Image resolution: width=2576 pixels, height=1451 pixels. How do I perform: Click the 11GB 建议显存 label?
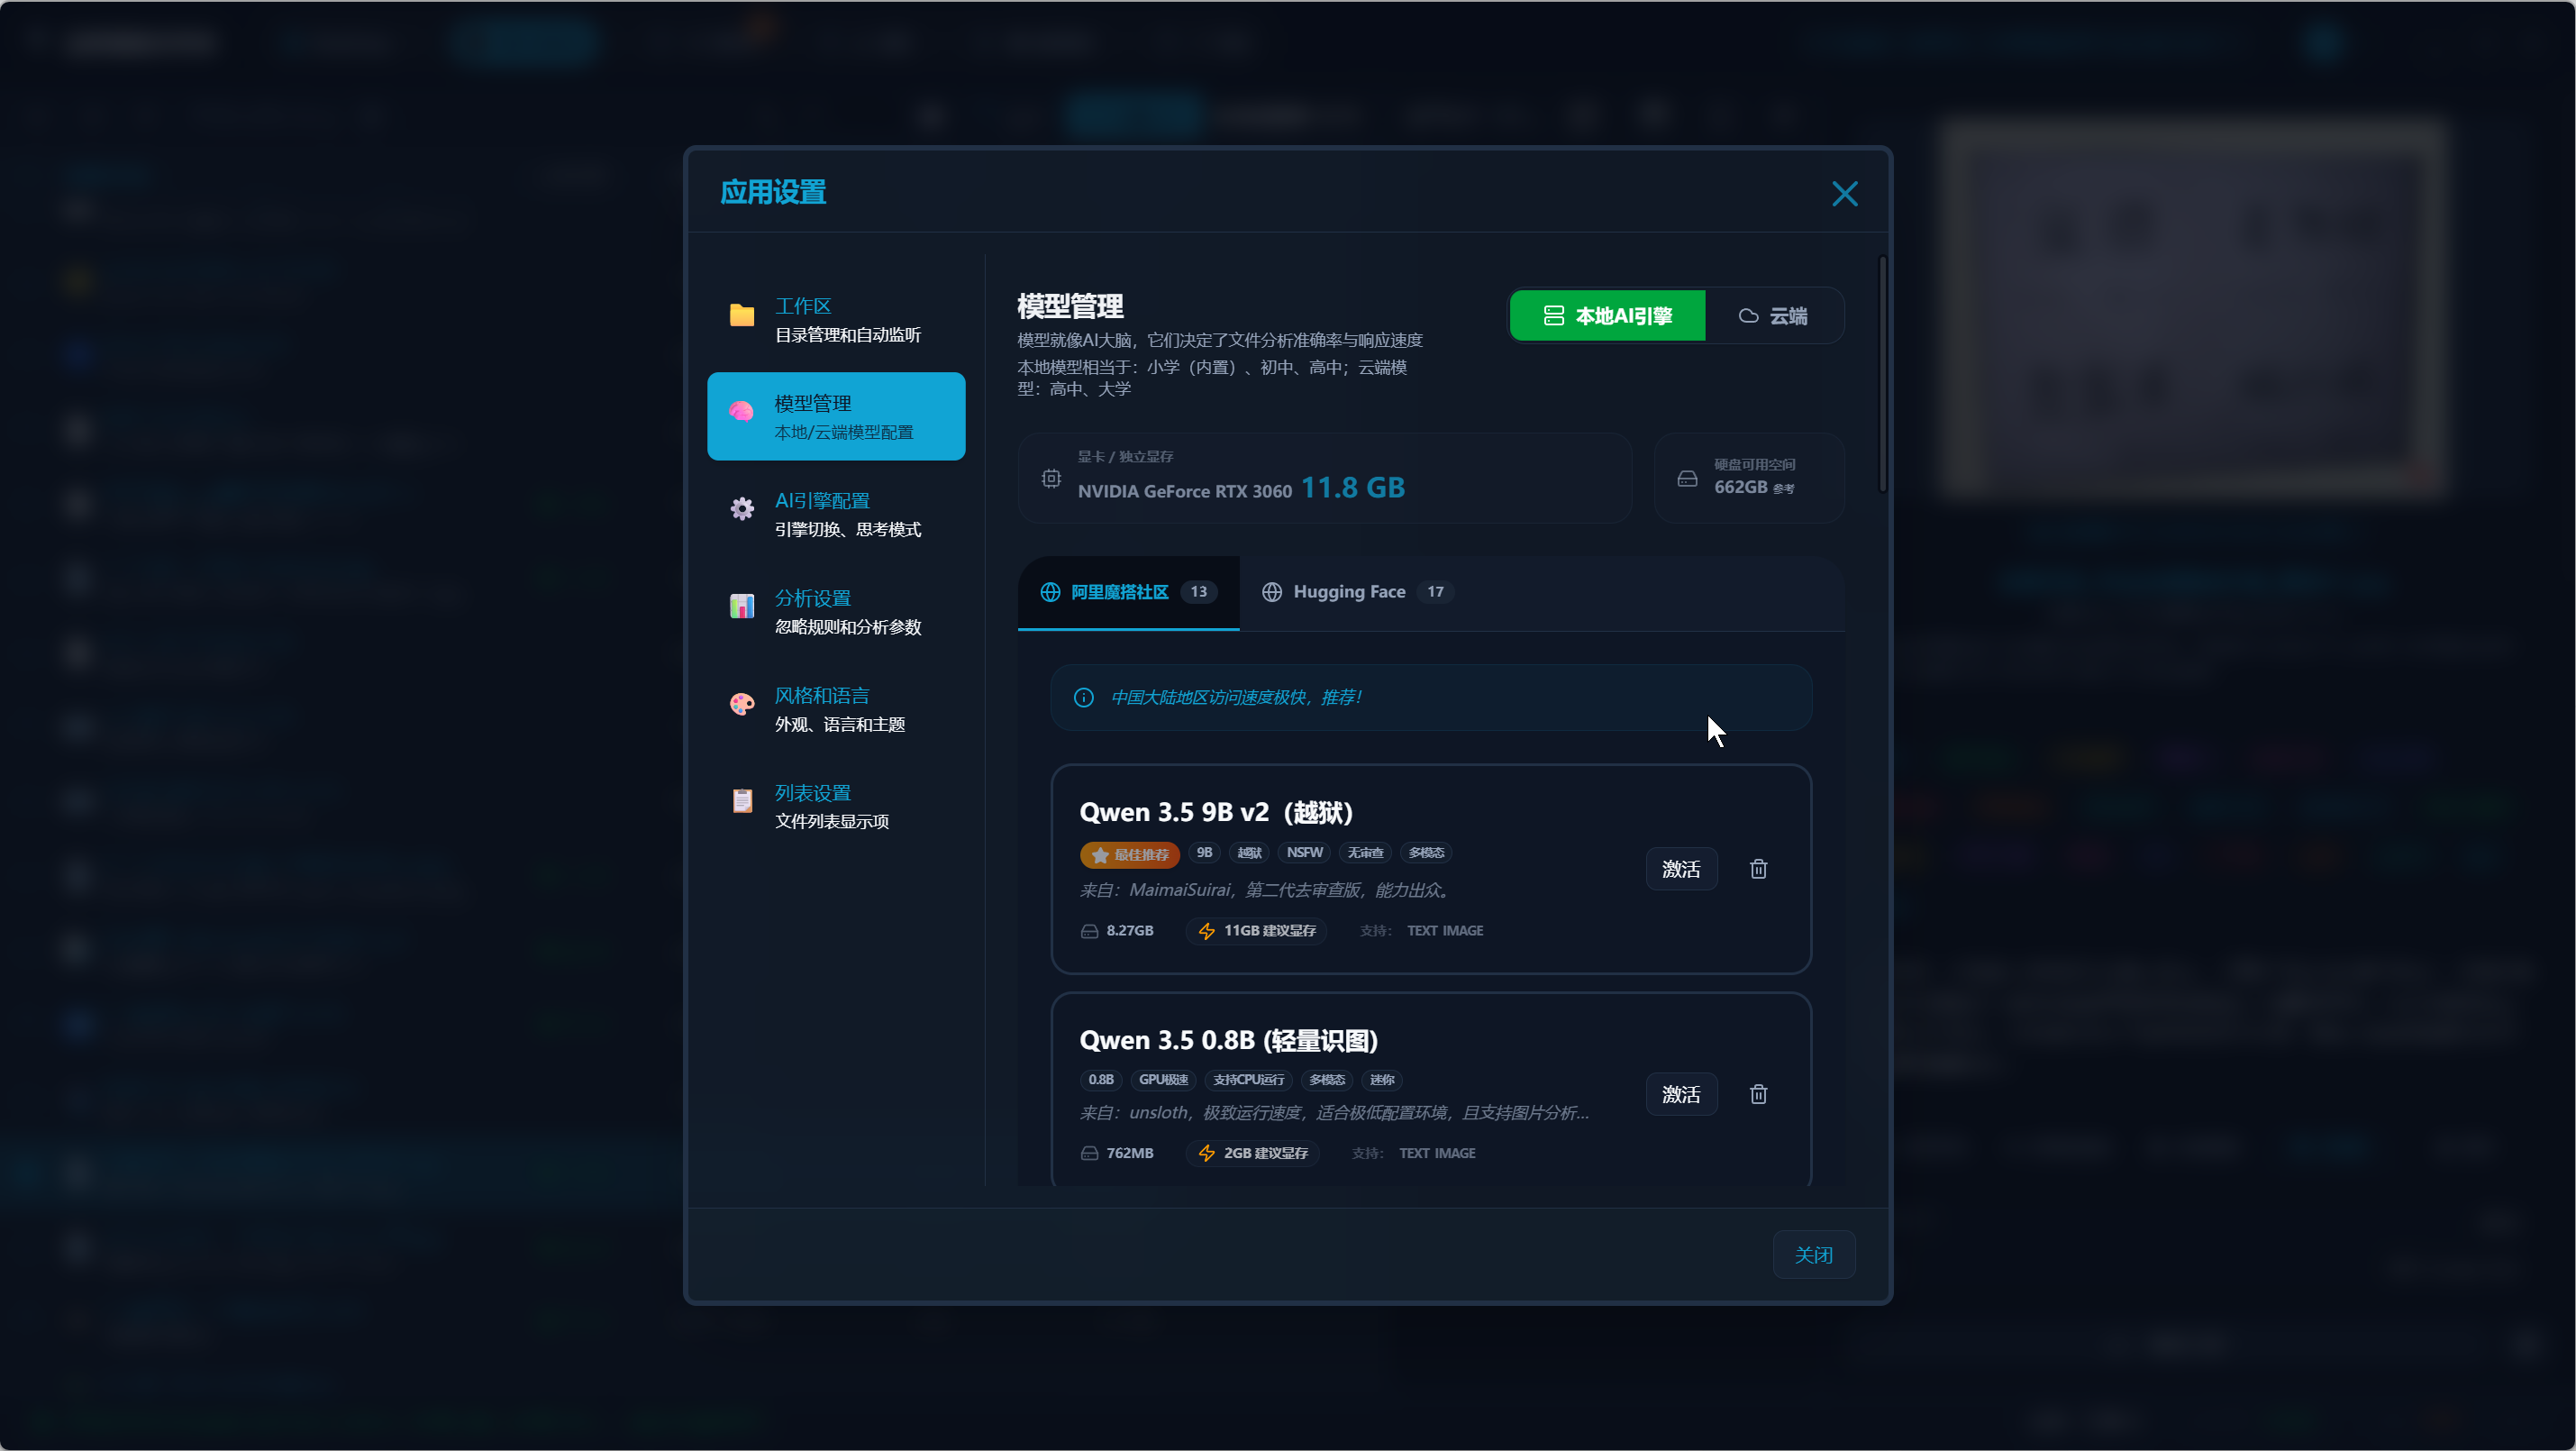pyautogui.click(x=1270, y=931)
